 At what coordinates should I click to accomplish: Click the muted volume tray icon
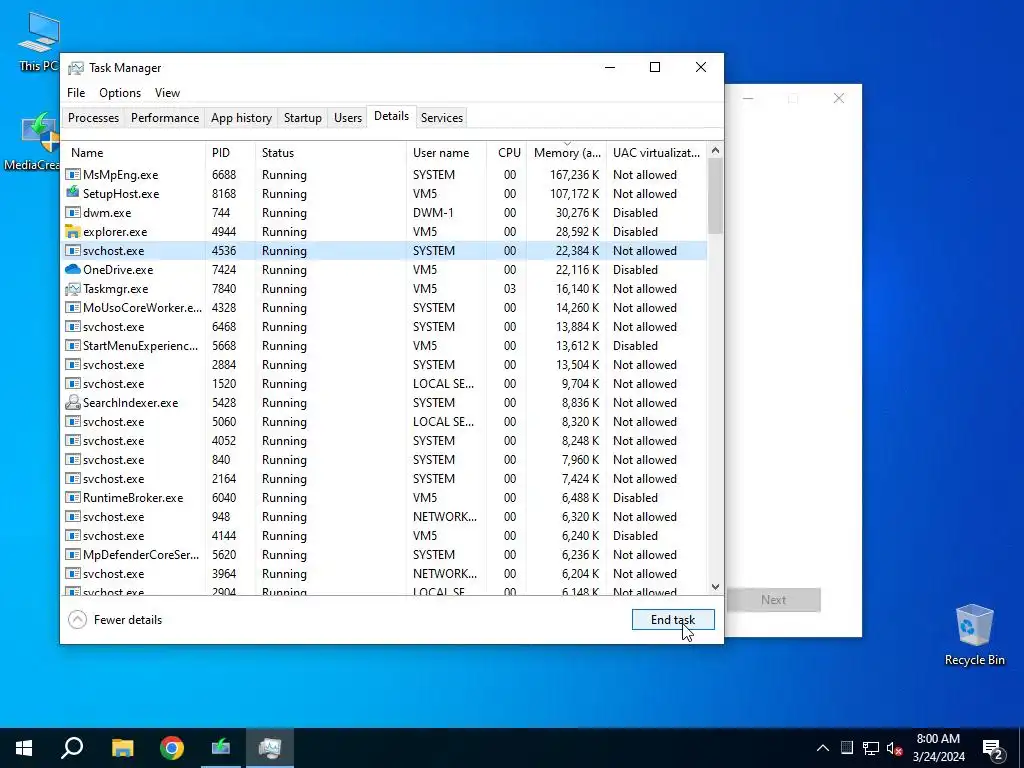pos(895,748)
